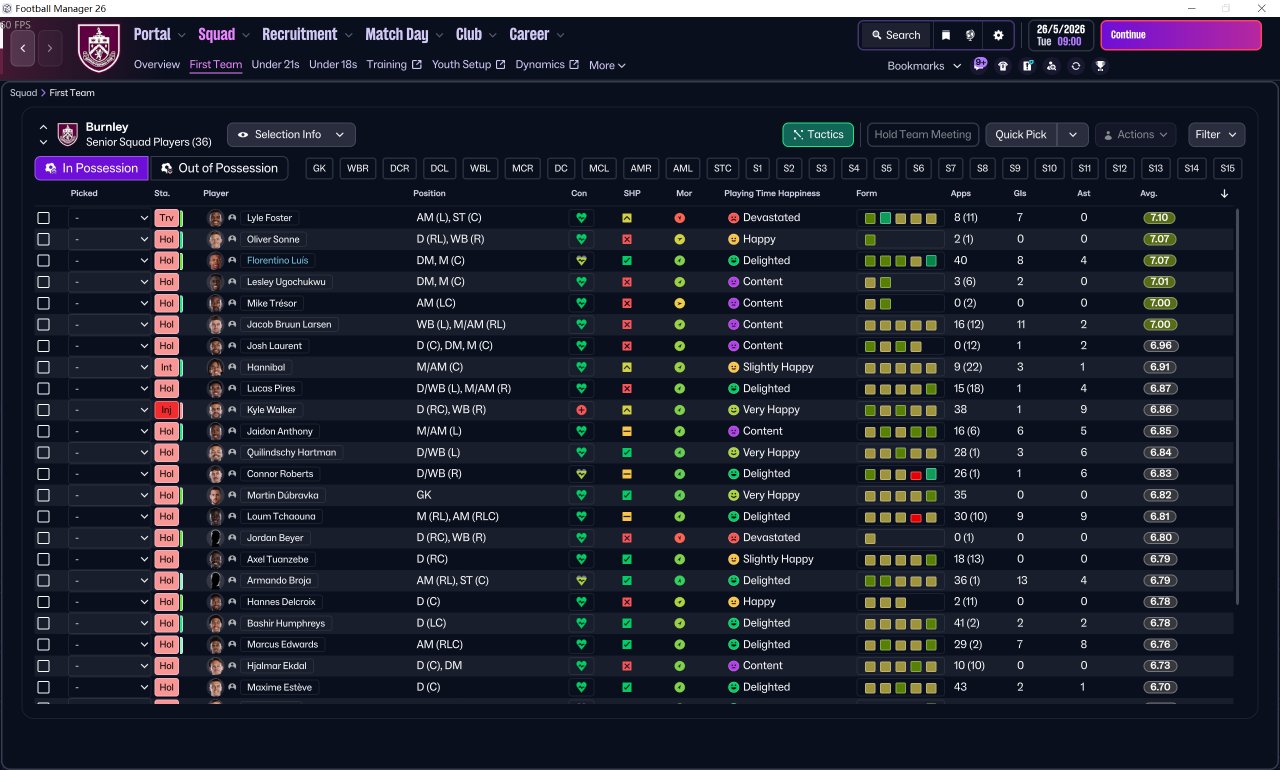Open the notifications speech bubble with 9+

tap(980, 65)
